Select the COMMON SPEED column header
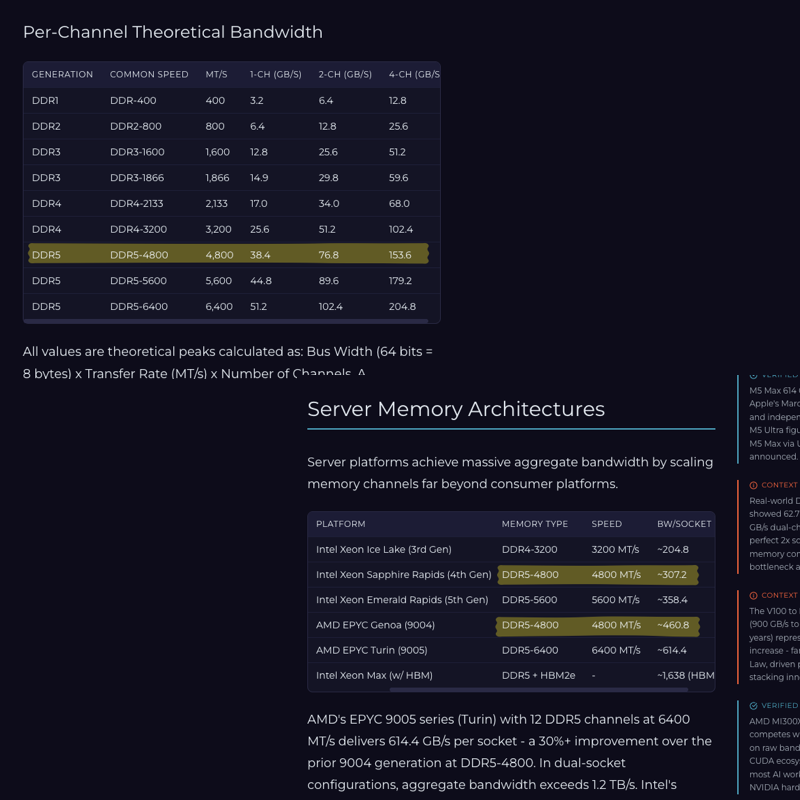800x800 pixels. (x=149, y=74)
